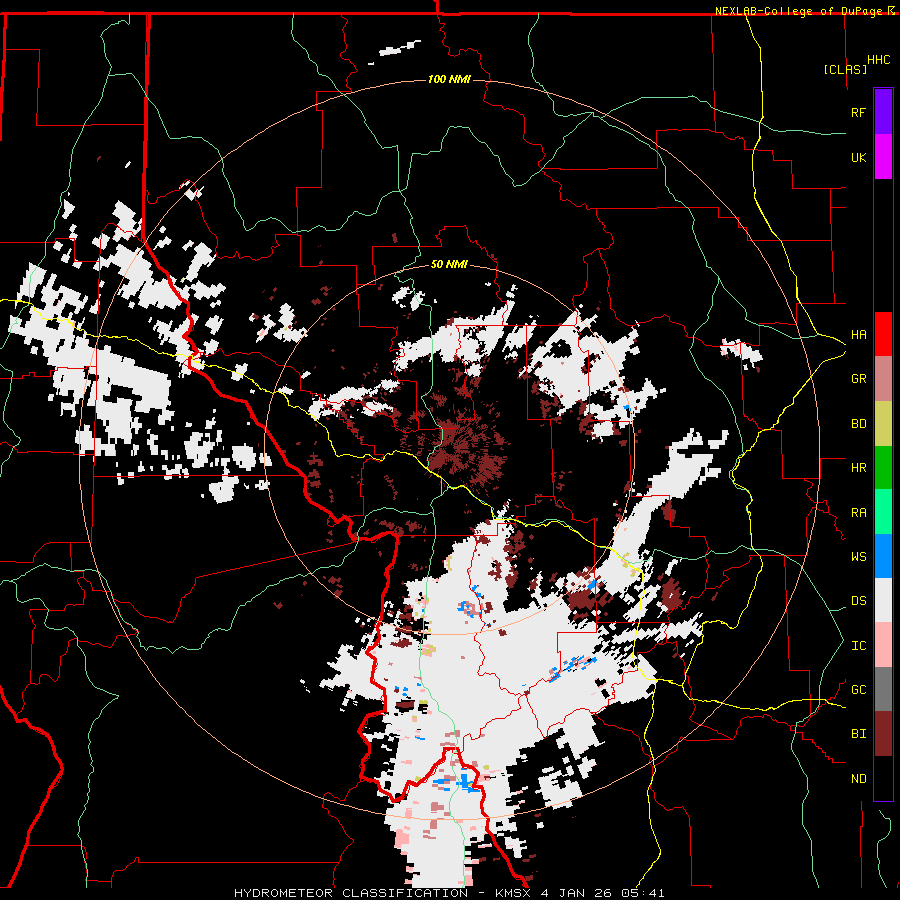The image size is (900, 900).
Task: Click the [CLAS] units label
Action: tap(845, 69)
